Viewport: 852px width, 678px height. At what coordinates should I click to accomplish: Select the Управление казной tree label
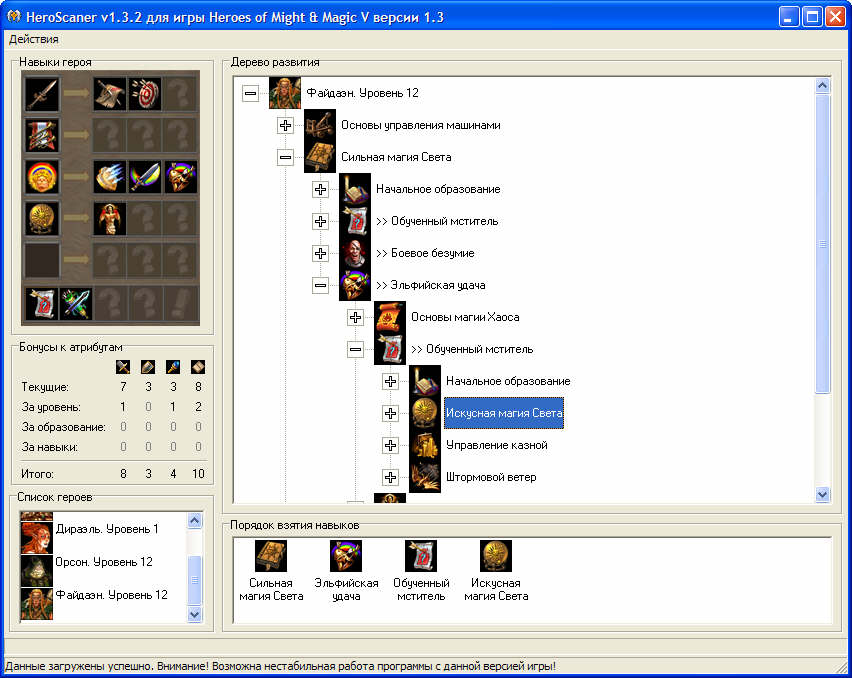click(497, 445)
